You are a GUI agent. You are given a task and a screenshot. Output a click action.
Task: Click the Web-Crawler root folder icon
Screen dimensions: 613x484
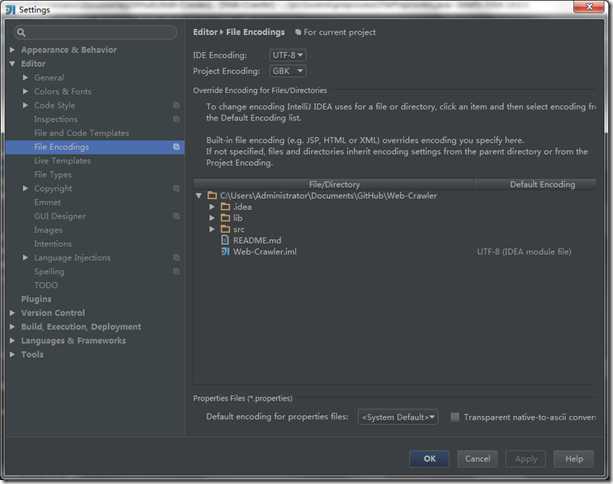coord(212,195)
